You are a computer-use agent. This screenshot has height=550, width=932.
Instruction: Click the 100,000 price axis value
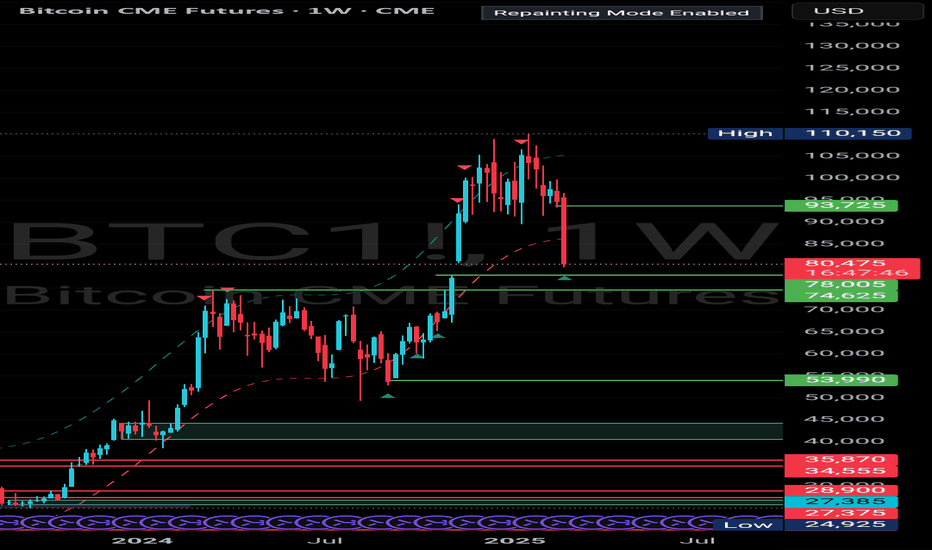click(x=852, y=178)
